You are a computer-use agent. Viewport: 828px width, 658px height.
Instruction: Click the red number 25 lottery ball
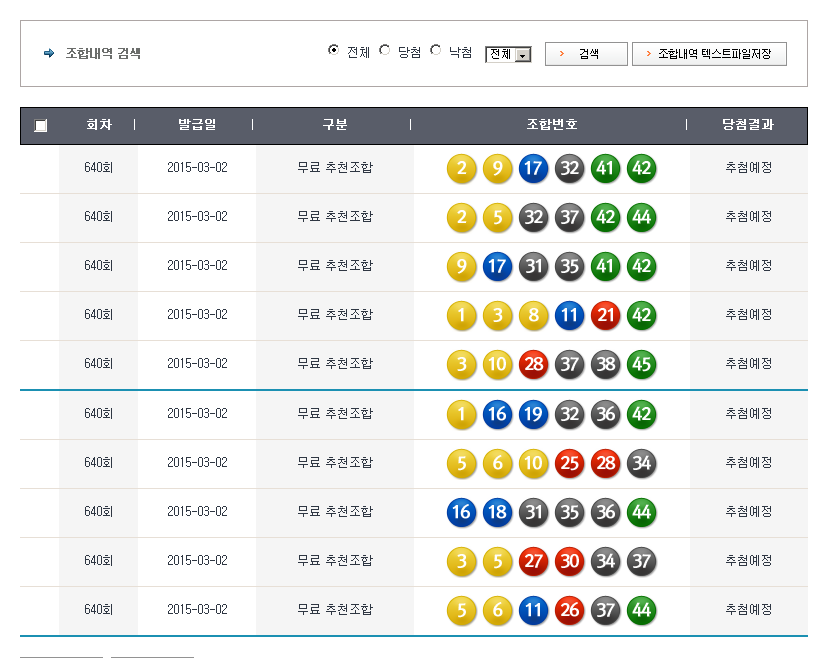[569, 463]
